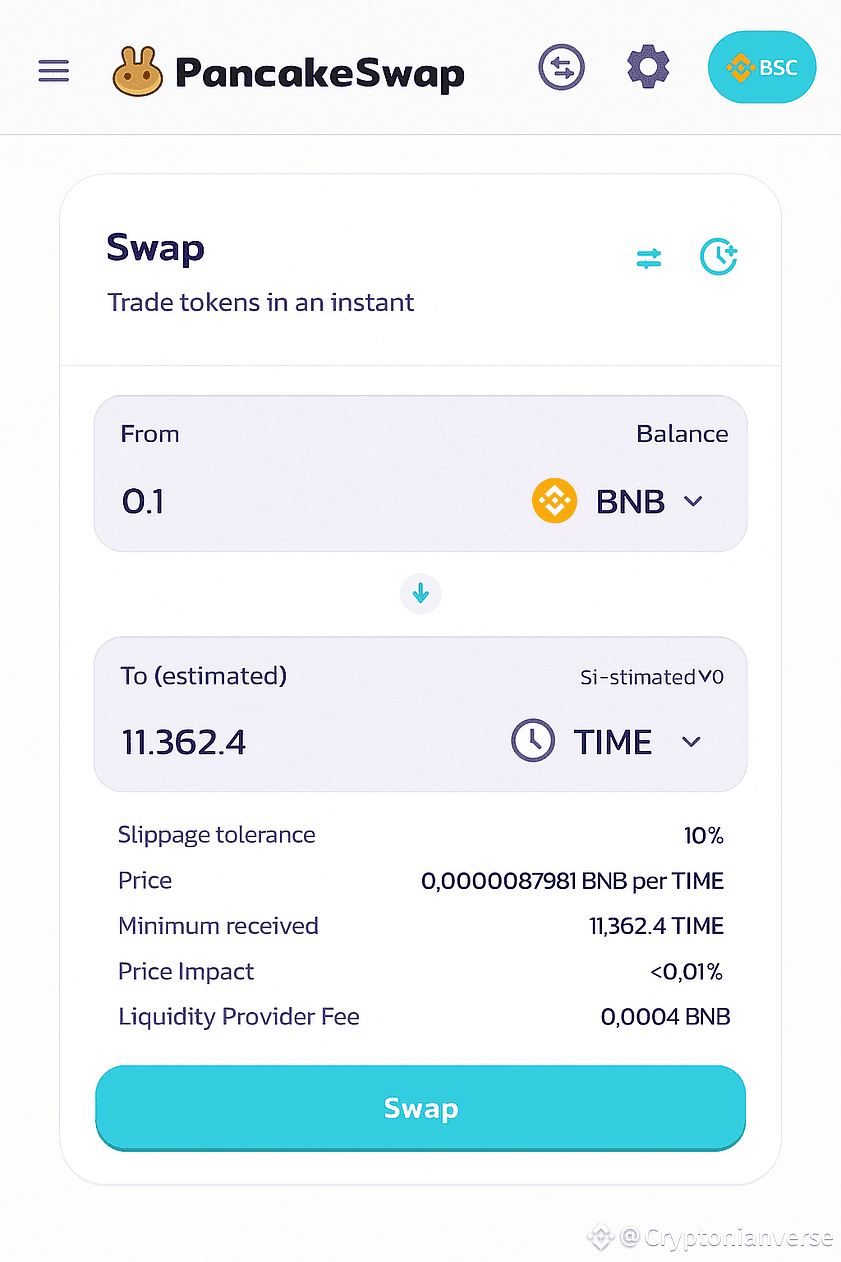Click the PancakeSwap home title
This screenshot has width=841, height=1262.
pos(319,72)
